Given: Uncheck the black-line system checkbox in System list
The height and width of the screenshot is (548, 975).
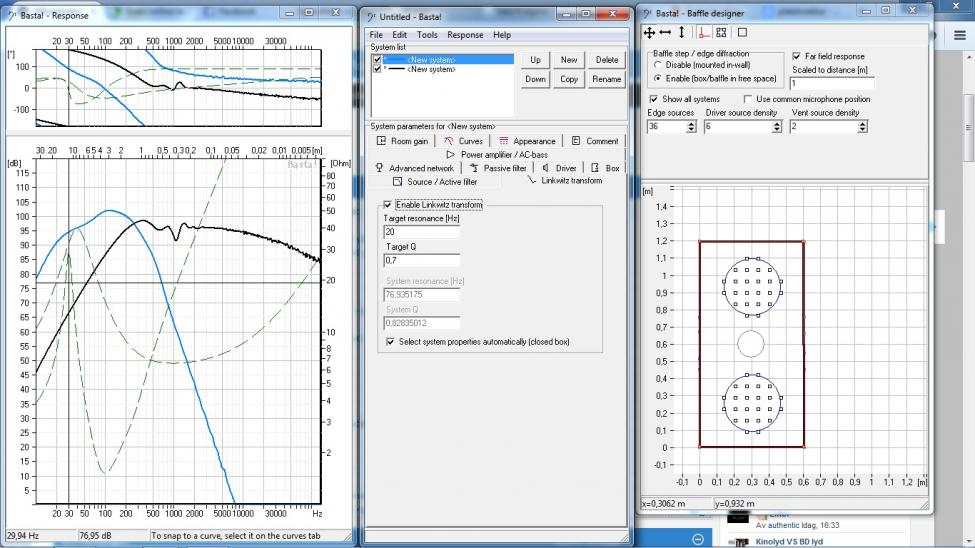Looking at the screenshot, I should tap(377, 69).
